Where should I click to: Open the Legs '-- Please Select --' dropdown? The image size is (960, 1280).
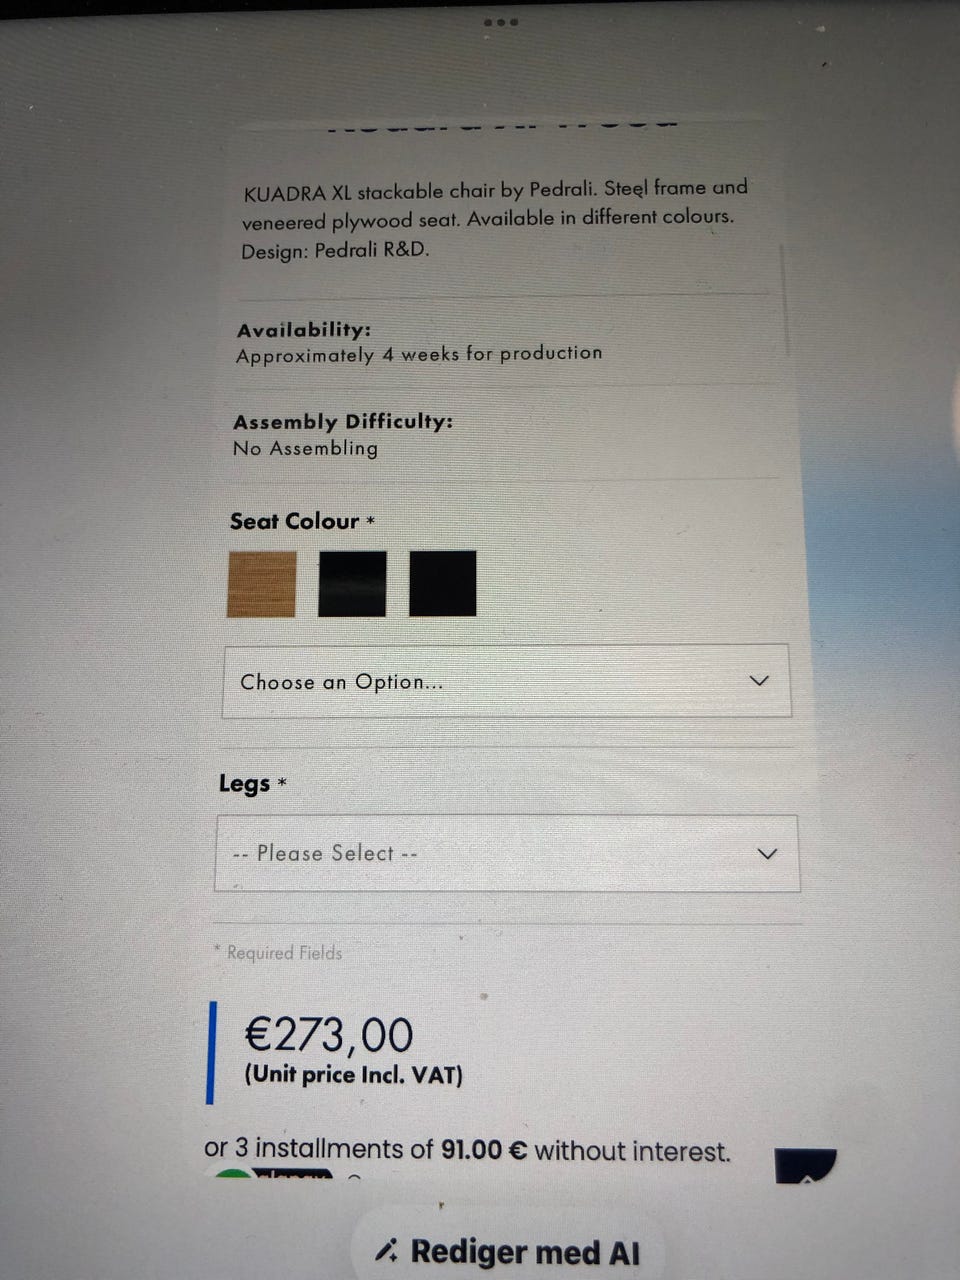507,853
